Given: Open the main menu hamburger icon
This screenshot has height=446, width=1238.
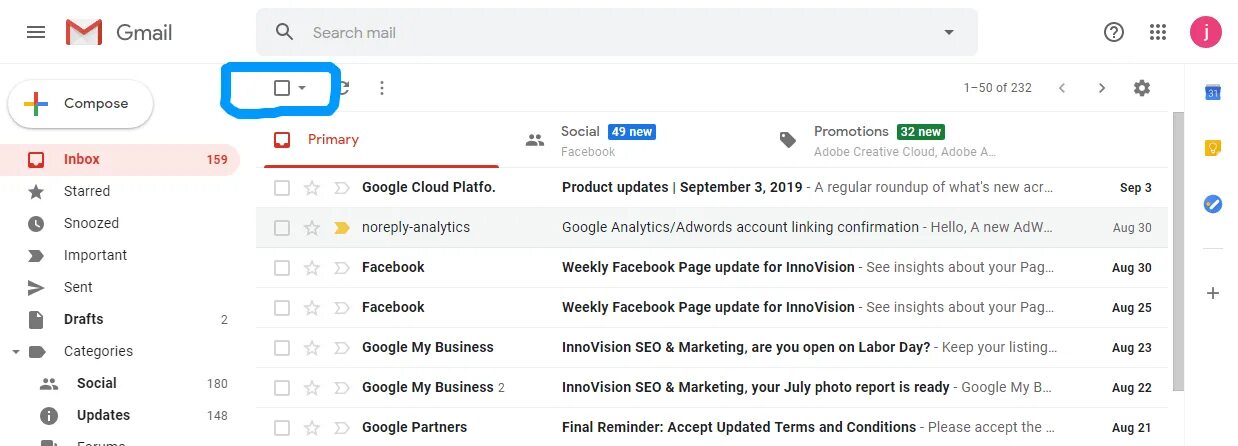Looking at the screenshot, I should pyautogui.click(x=36, y=32).
